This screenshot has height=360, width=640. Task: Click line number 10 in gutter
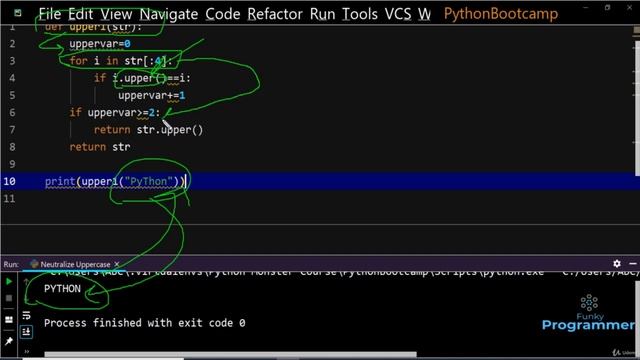click(9, 181)
